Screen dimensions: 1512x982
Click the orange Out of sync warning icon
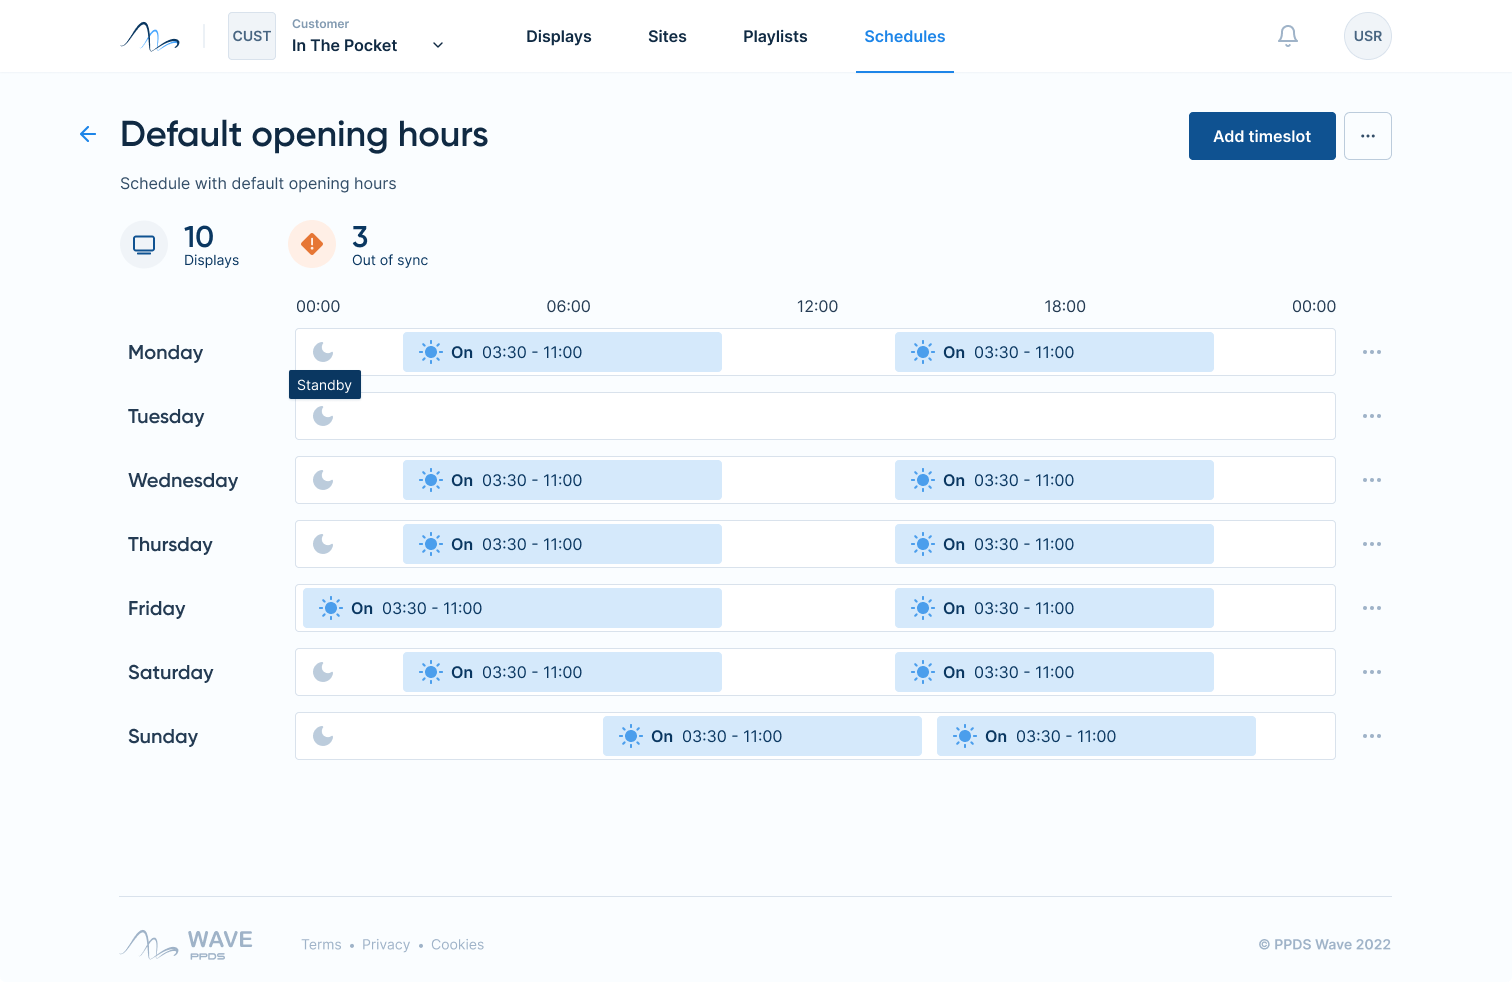click(312, 243)
